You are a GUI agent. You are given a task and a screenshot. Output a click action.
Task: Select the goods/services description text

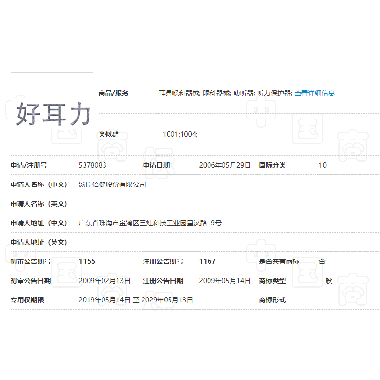coord(226,93)
